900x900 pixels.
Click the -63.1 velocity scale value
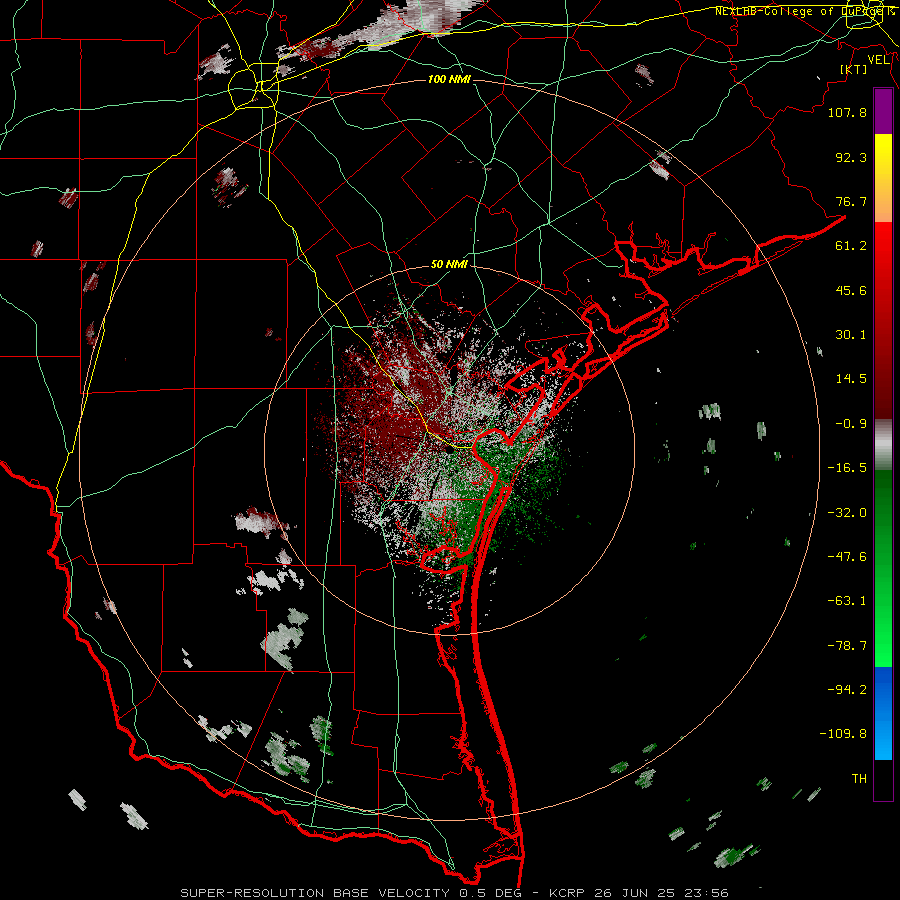point(847,601)
